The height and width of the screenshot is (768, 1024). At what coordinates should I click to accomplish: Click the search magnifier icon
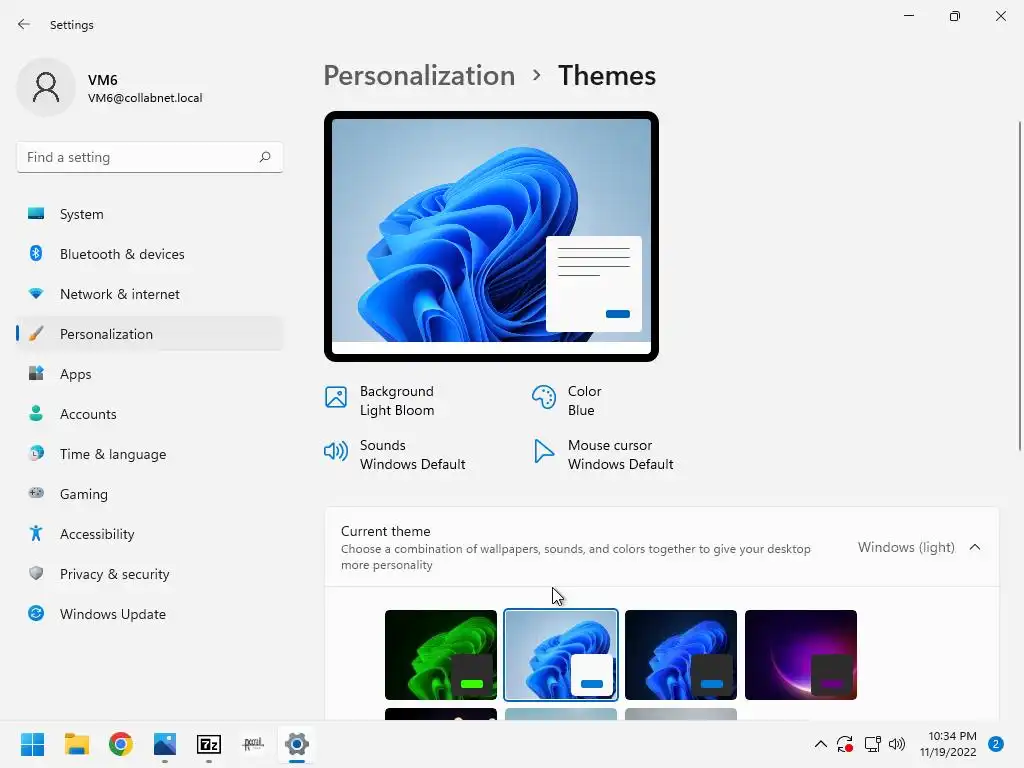pyautogui.click(x=264, y=157)
